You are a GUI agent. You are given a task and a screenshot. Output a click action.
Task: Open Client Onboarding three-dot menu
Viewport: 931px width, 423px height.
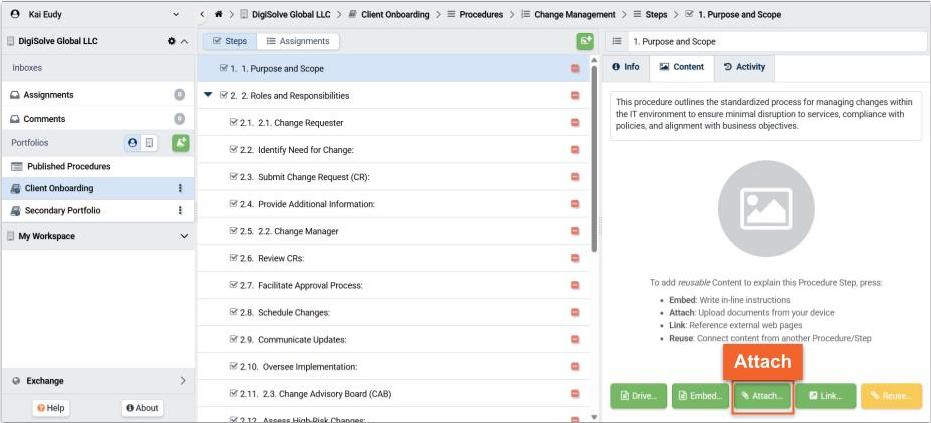pyautogui.click(x=180, y=188)
